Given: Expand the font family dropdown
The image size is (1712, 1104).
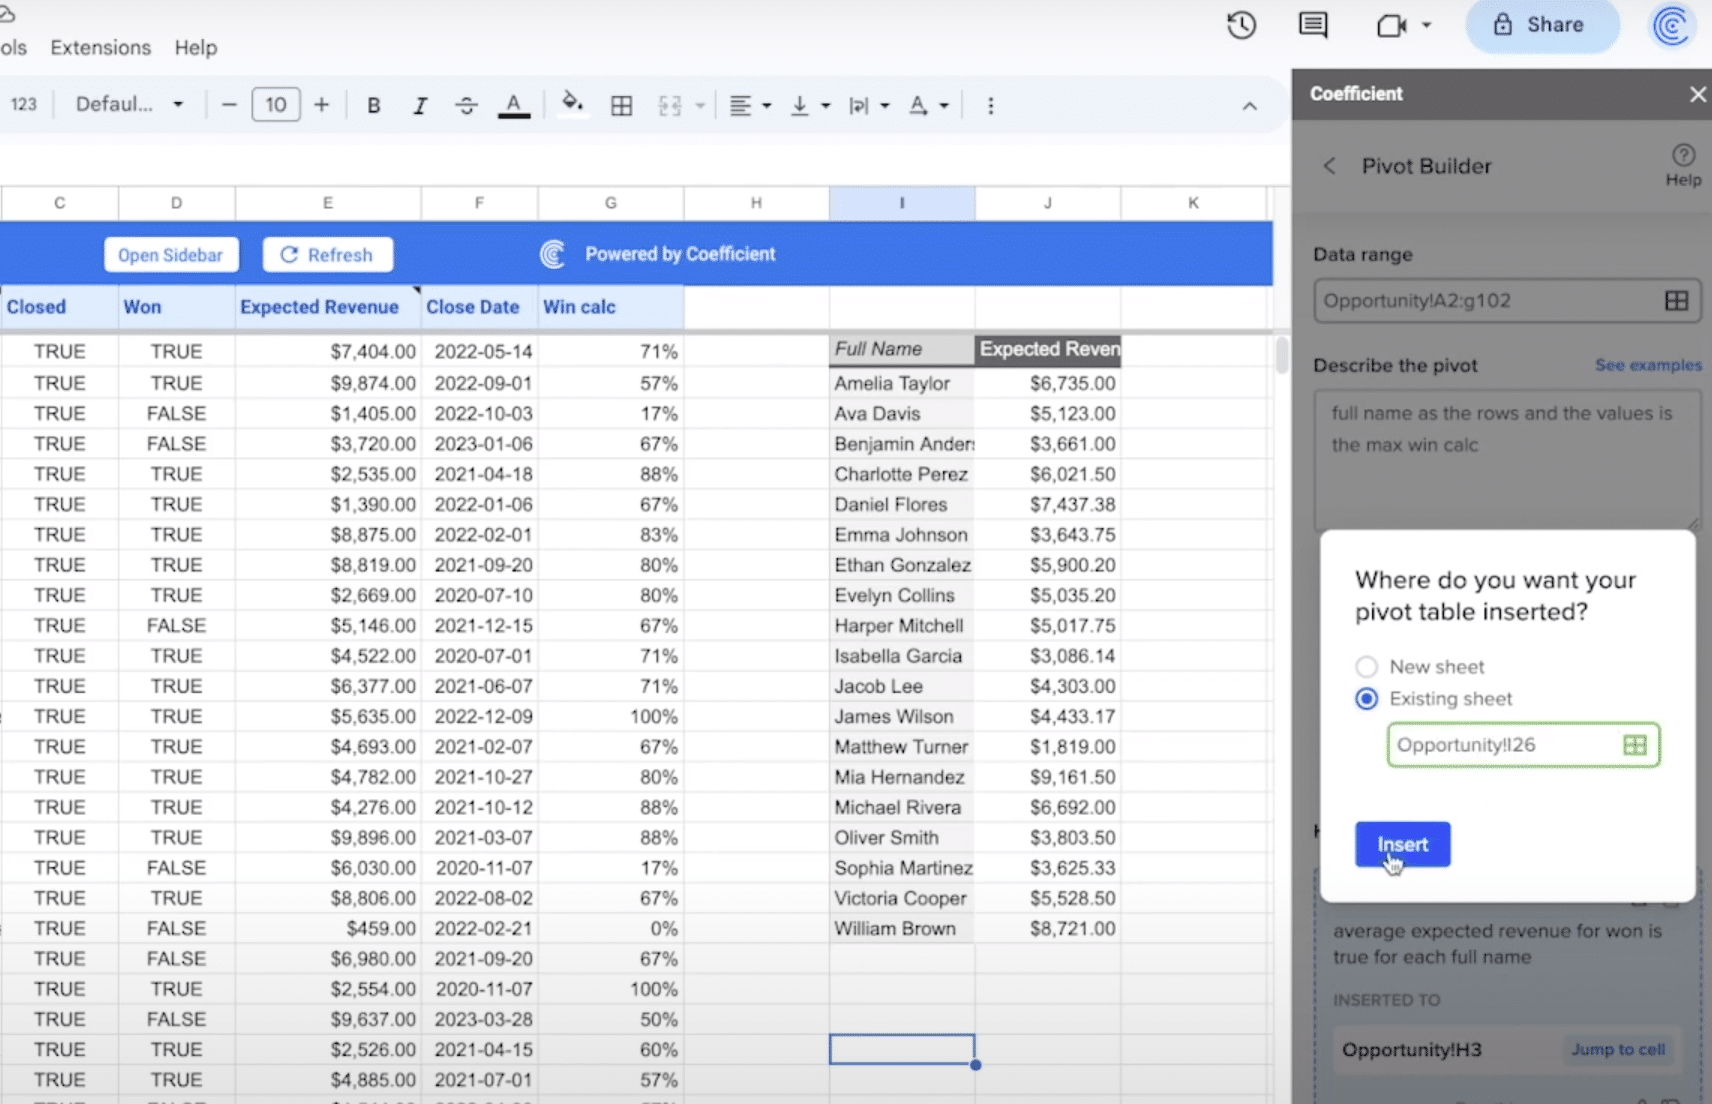Looking at the screenshot, I should tap(130, 105).
